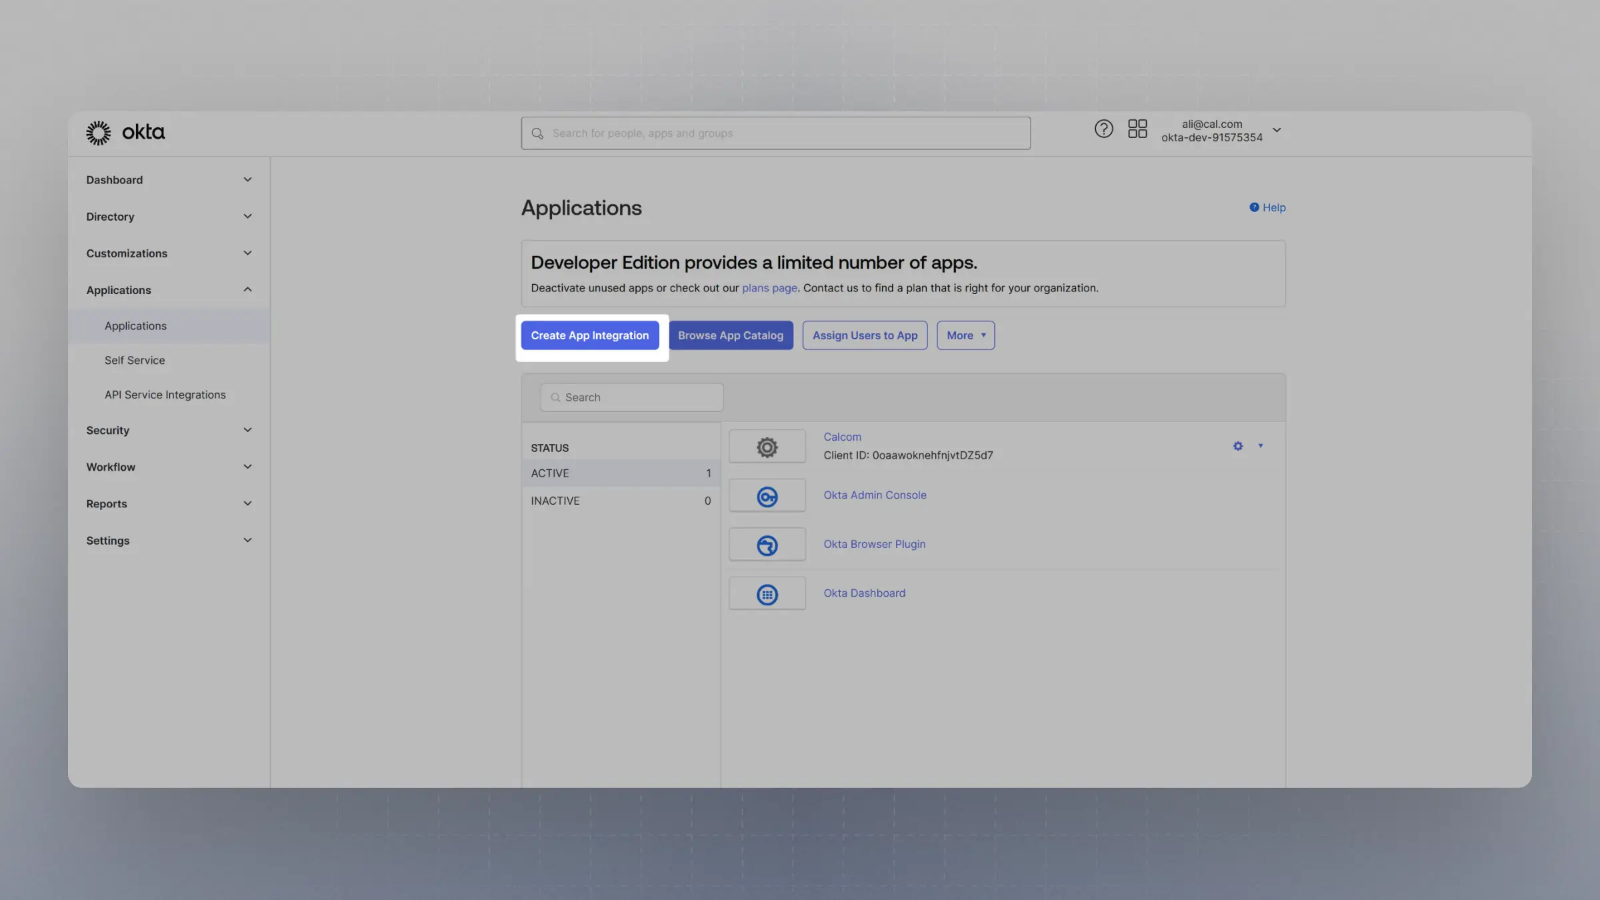The width and height of the screenshot is (1600, 900).
Task: Click the Okta Browser Plugin icon
Action: tap(767, 545)
